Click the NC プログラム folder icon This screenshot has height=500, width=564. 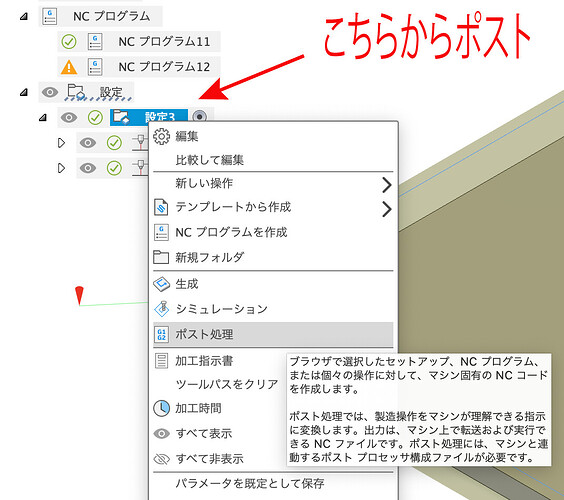[x=50, y=16]
